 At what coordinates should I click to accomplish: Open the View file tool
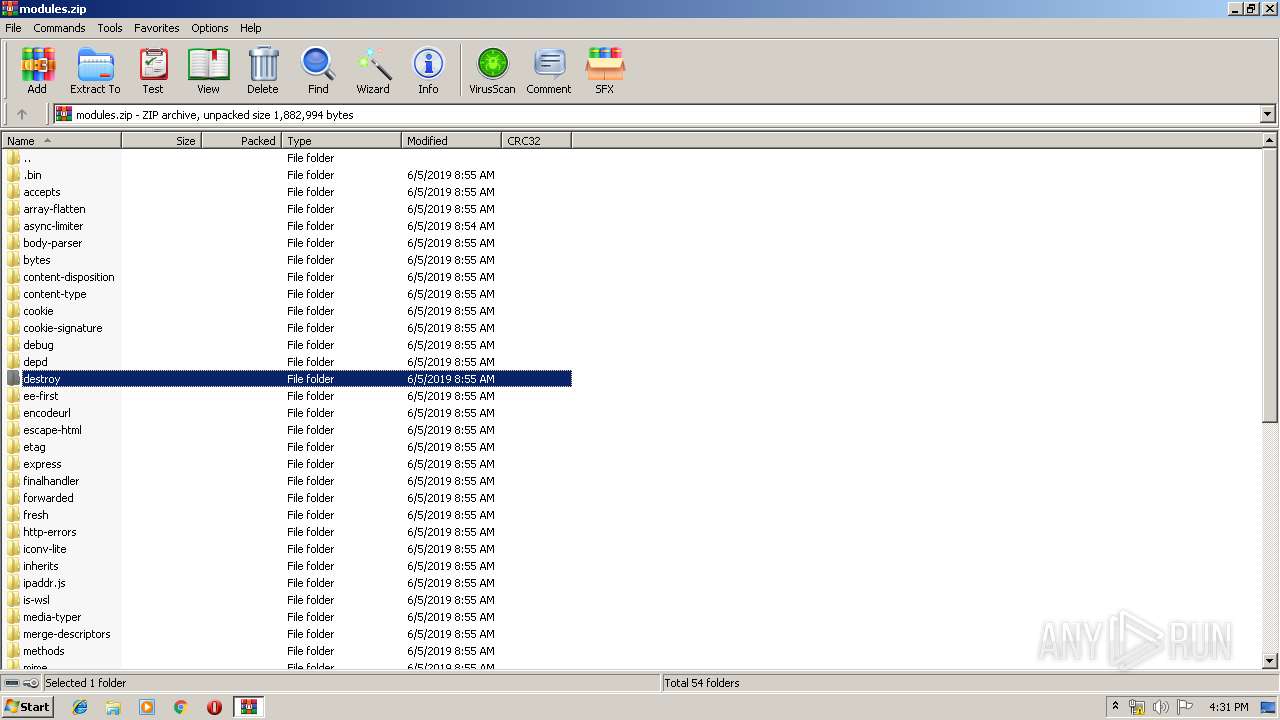click(208, 71)
